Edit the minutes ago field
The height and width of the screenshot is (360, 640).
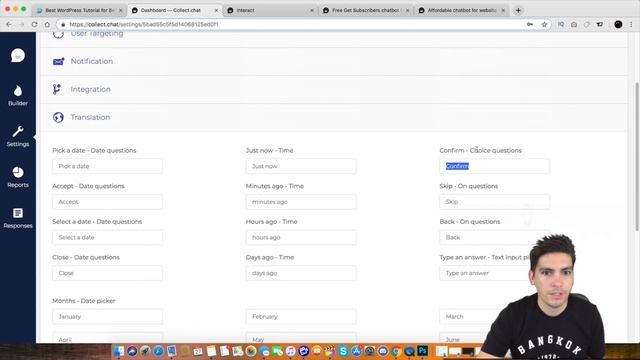click(x=301, y=202)
